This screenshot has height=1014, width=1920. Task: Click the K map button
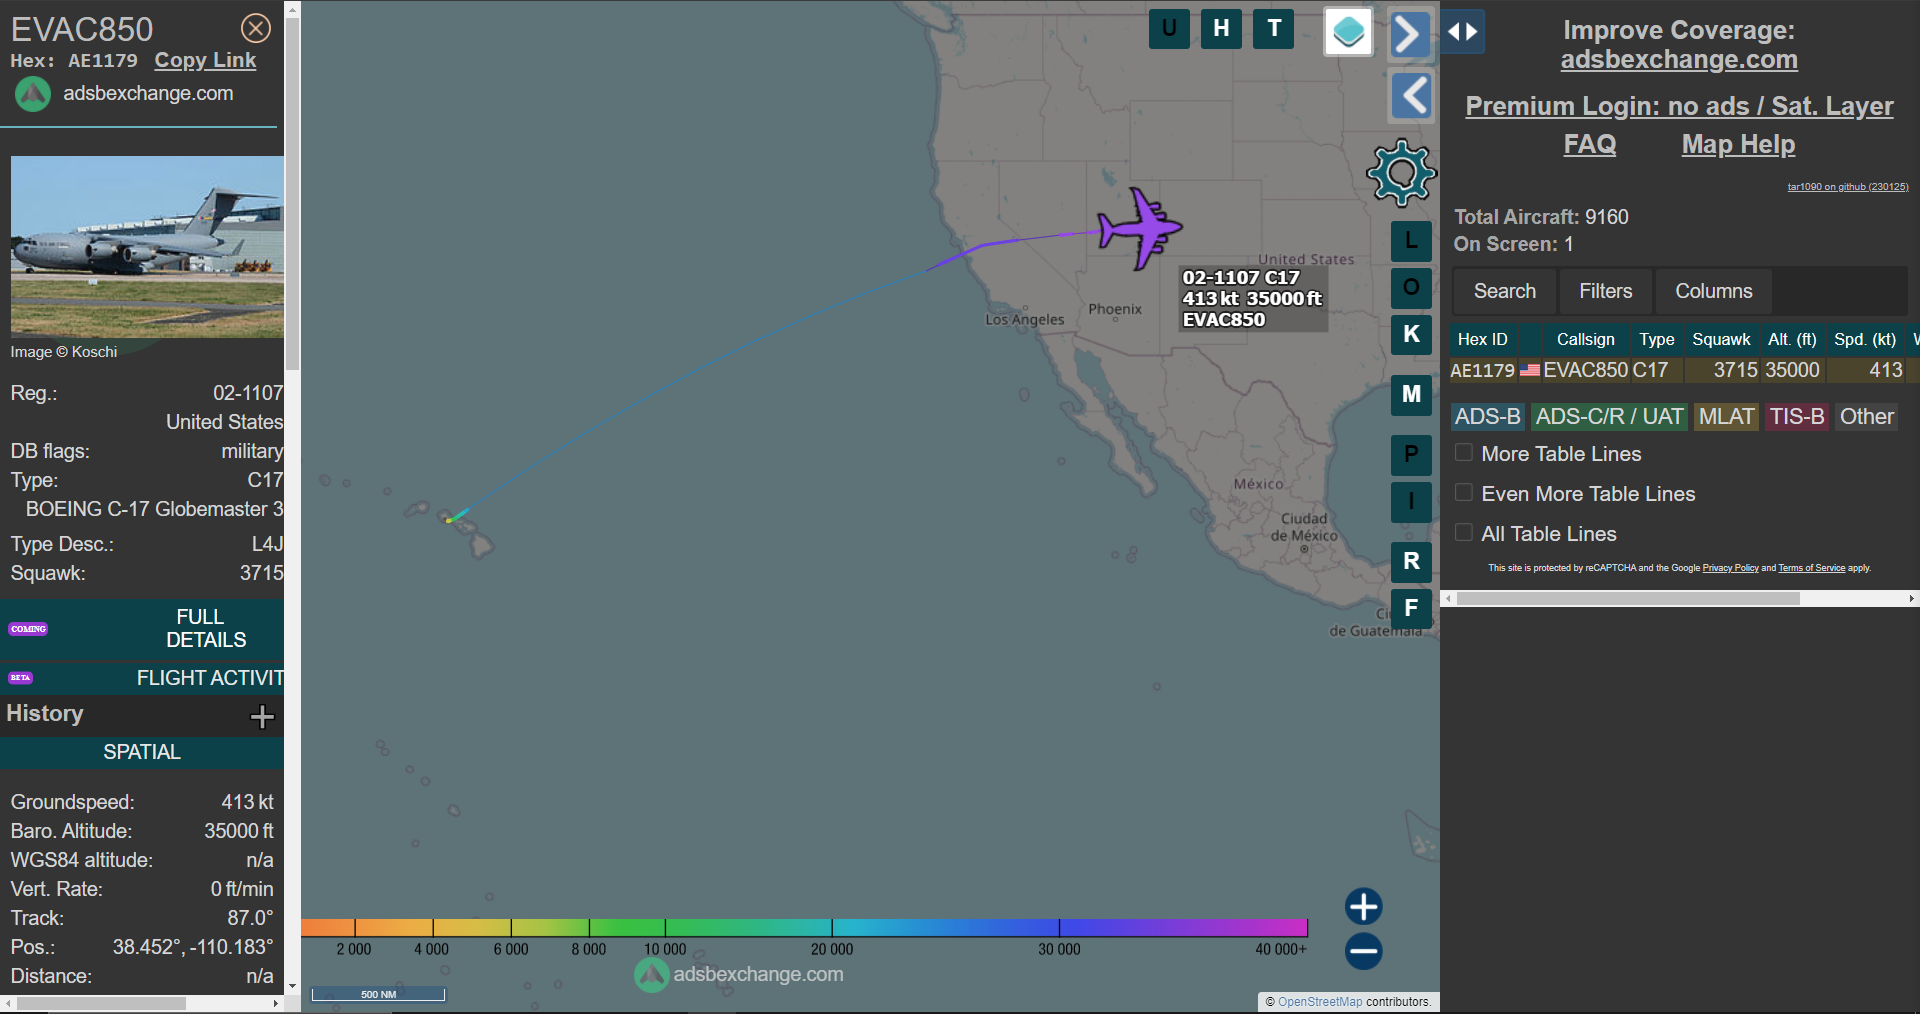pos(1411,335)
